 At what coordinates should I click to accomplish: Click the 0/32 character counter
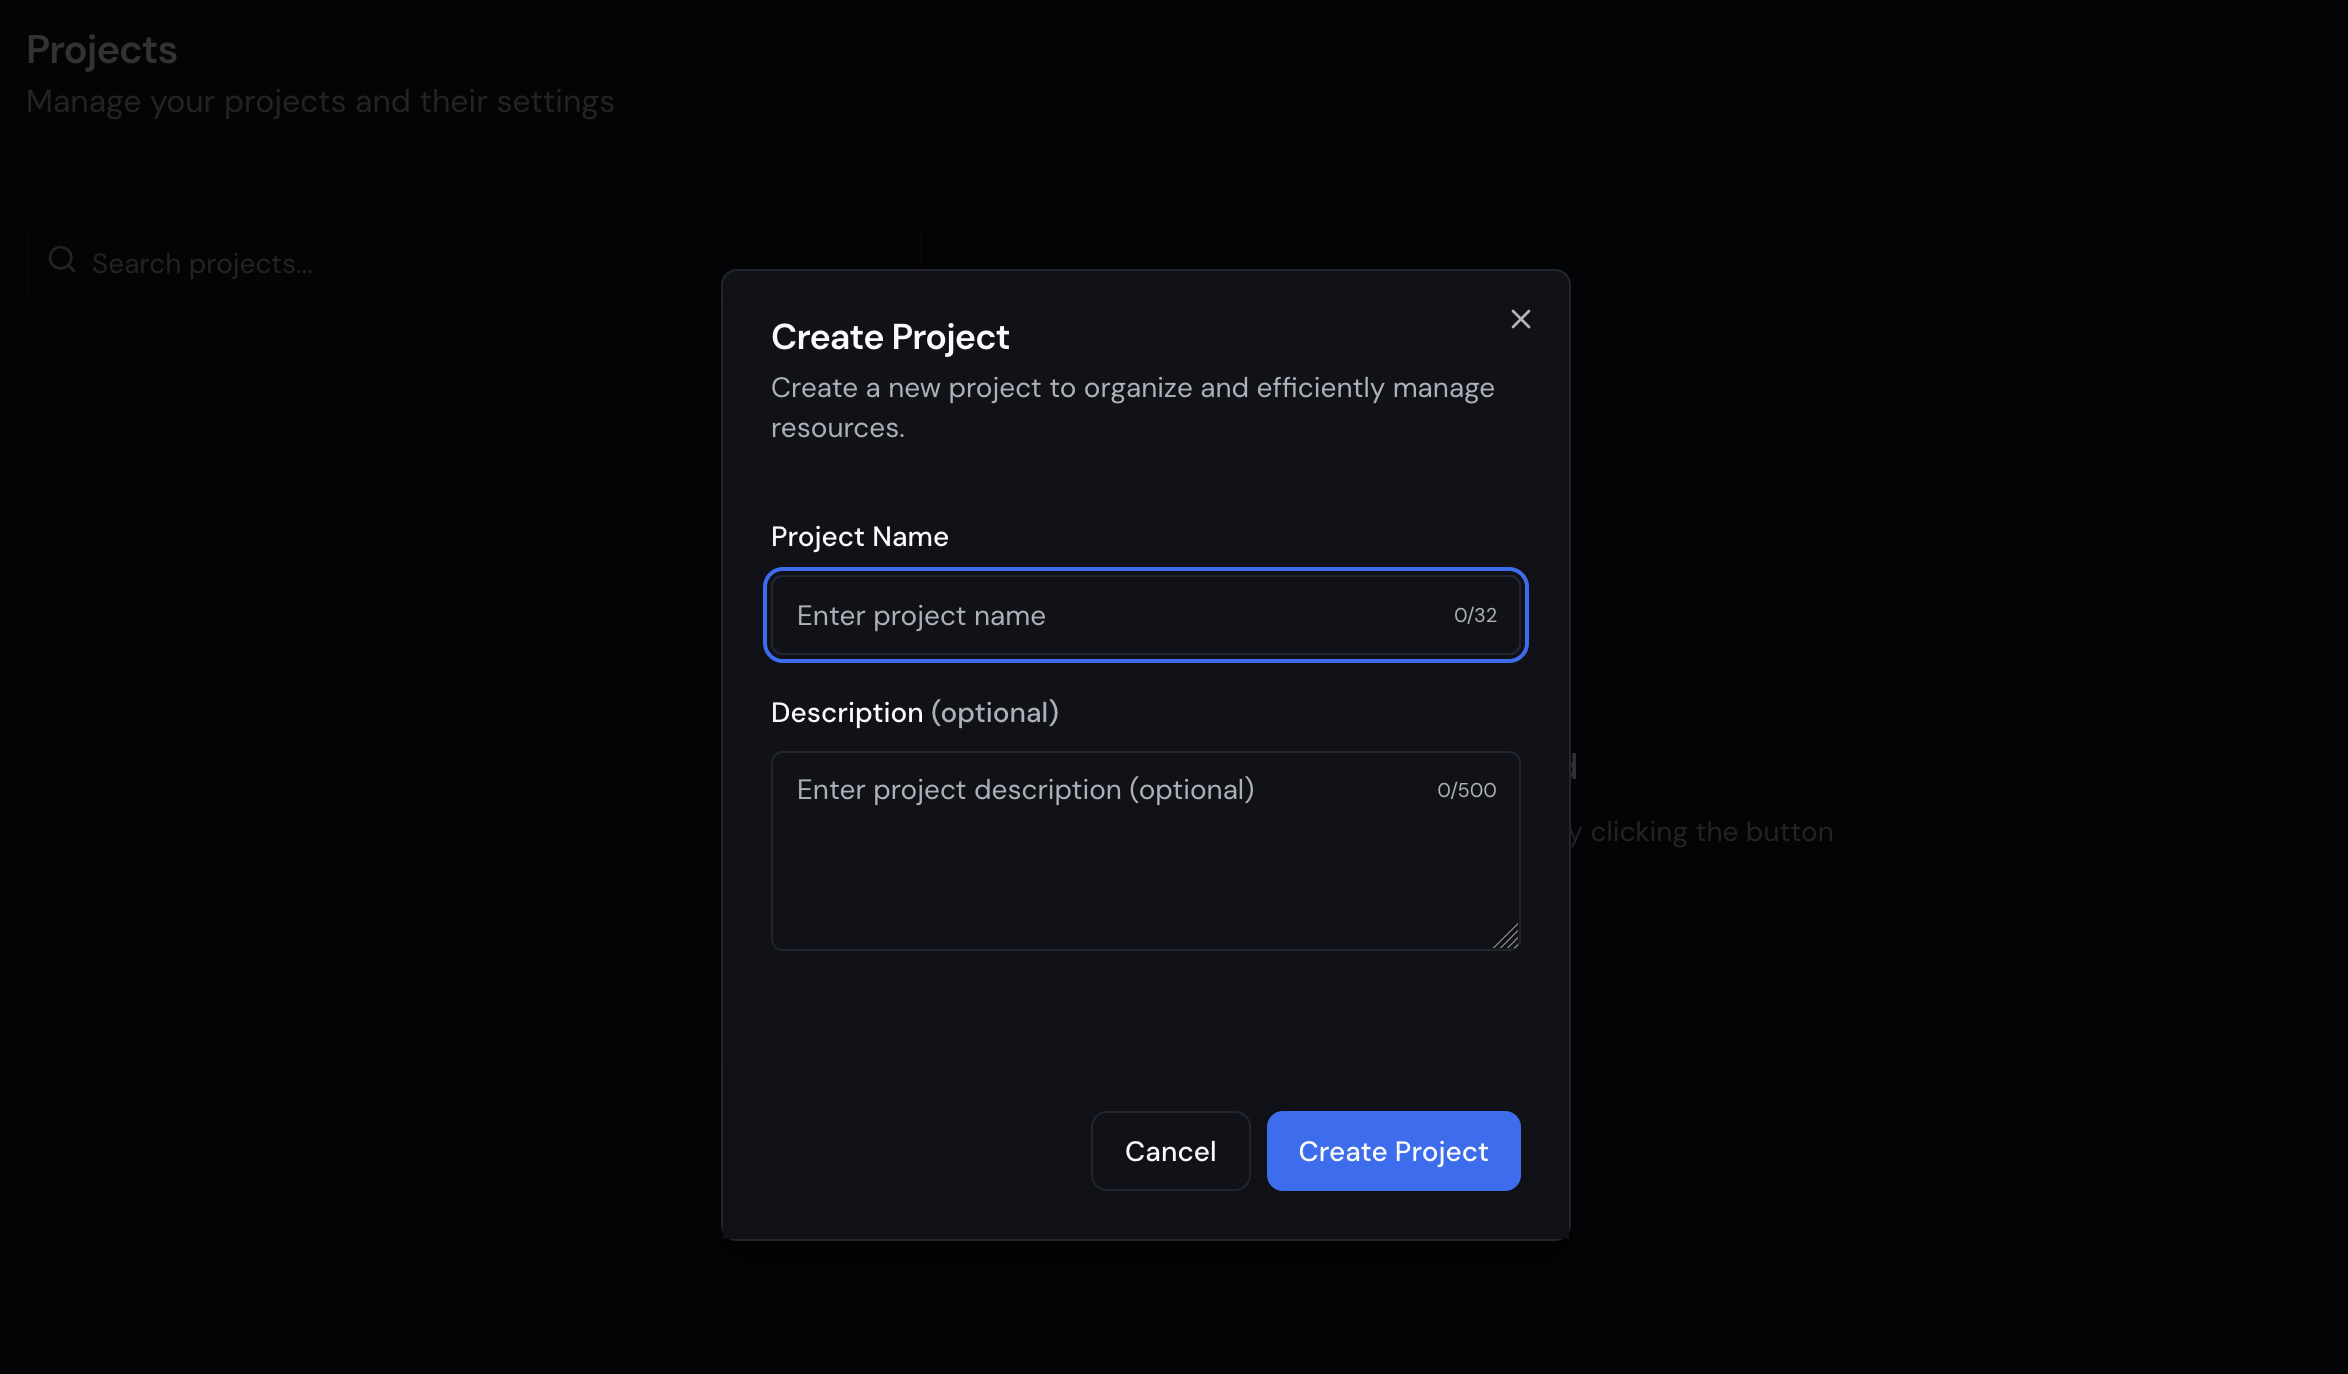tap(1475, 615)
